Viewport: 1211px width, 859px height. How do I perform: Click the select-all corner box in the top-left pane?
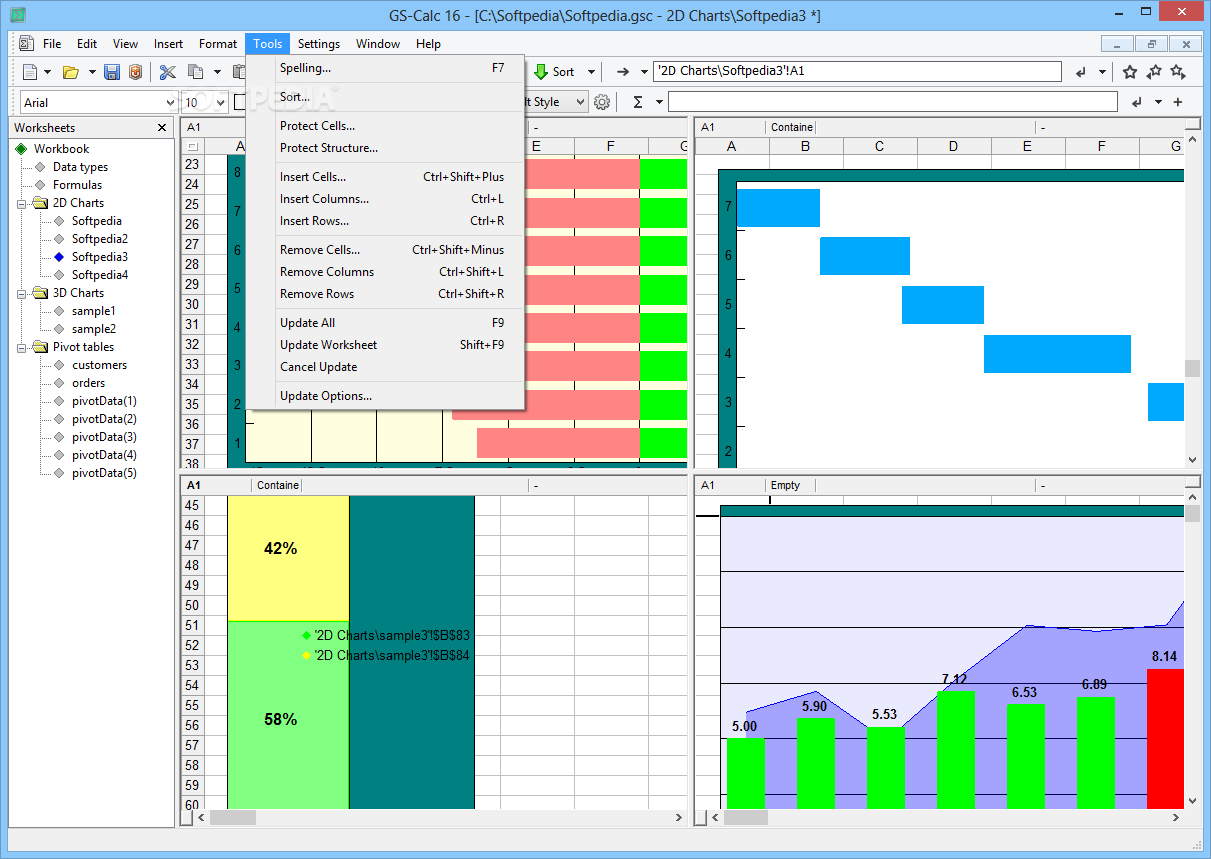click(x=192, y=147)
